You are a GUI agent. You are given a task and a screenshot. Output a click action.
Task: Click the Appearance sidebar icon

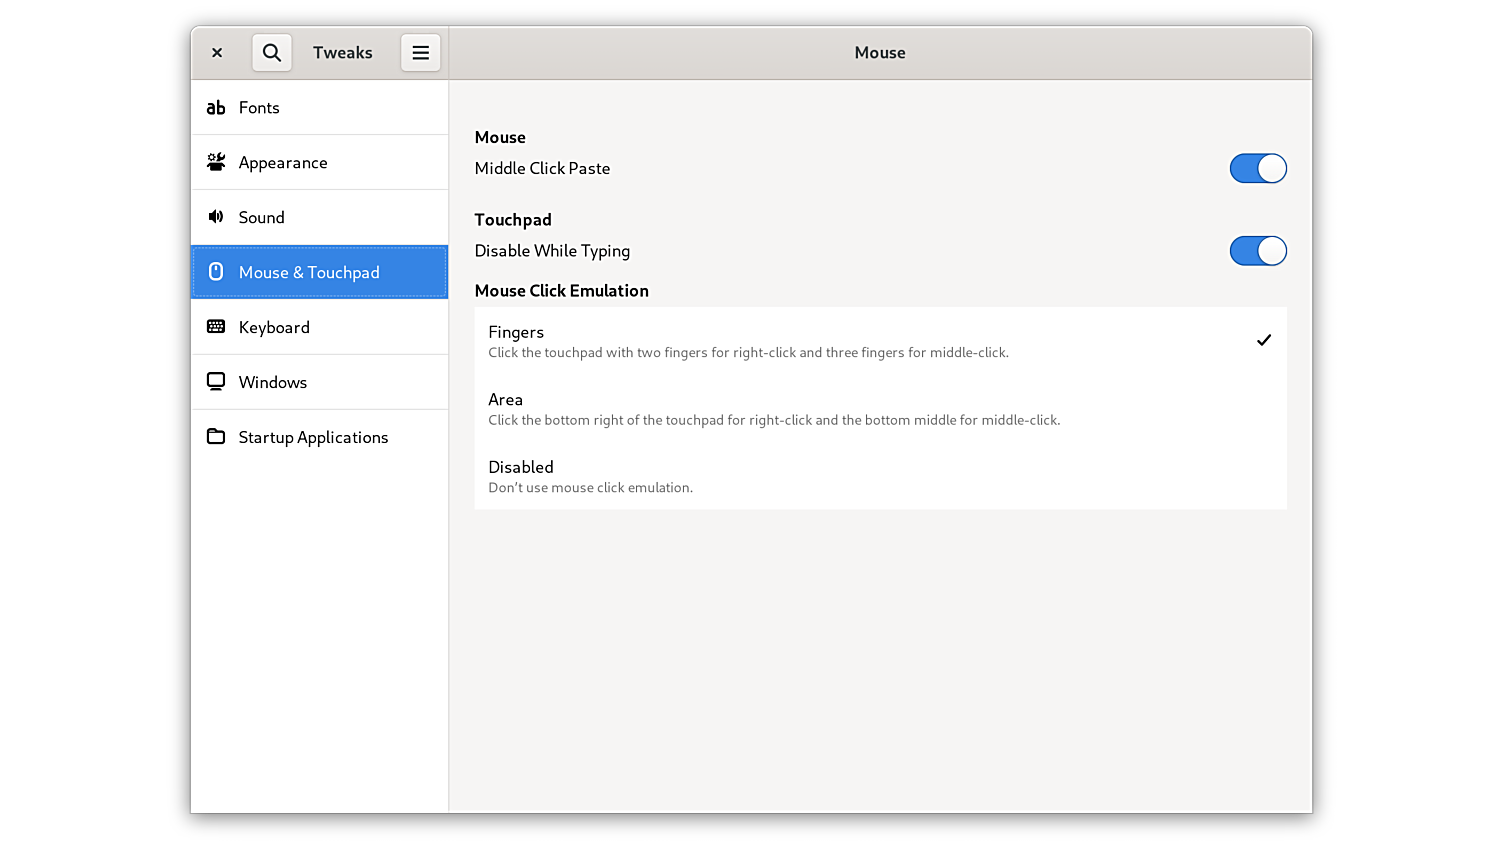(x=216, y=162)
